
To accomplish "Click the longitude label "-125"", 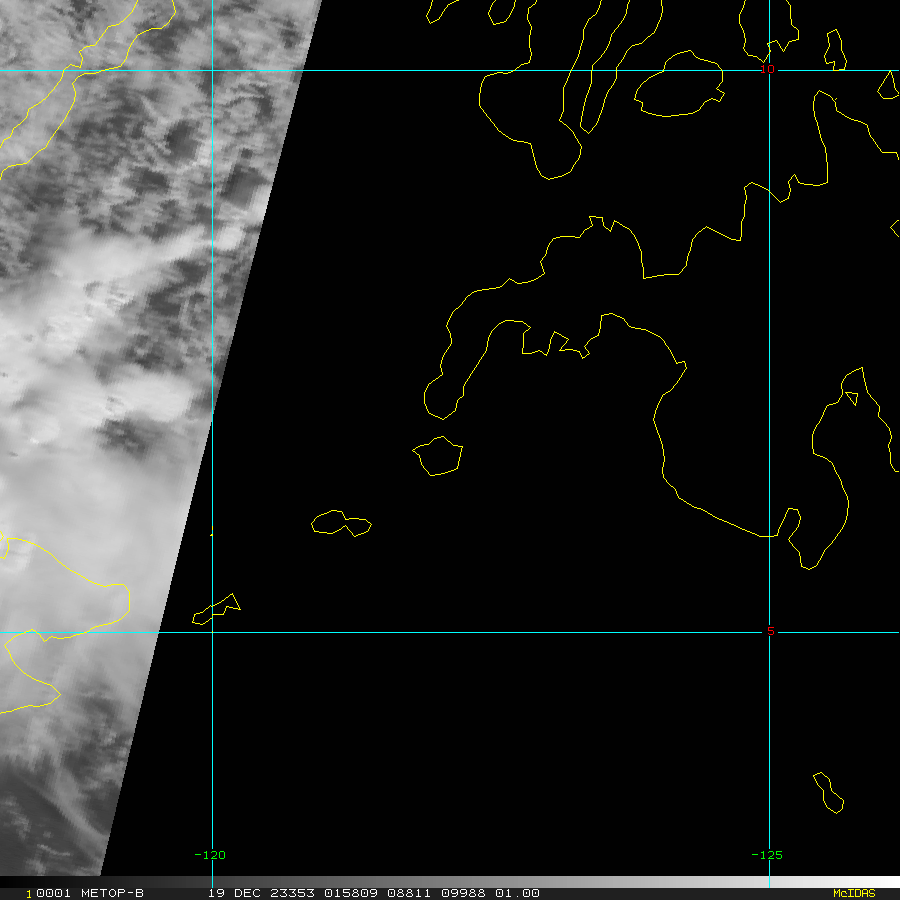I will coord(767,855).
